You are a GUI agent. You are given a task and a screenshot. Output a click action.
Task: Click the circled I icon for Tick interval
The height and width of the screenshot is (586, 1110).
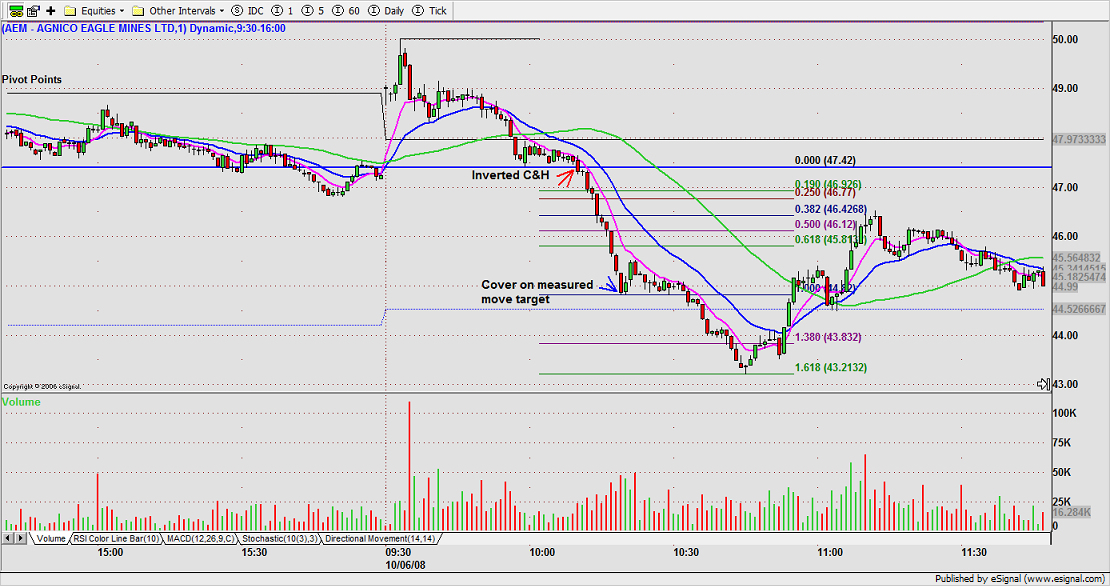tap(418, 11)
